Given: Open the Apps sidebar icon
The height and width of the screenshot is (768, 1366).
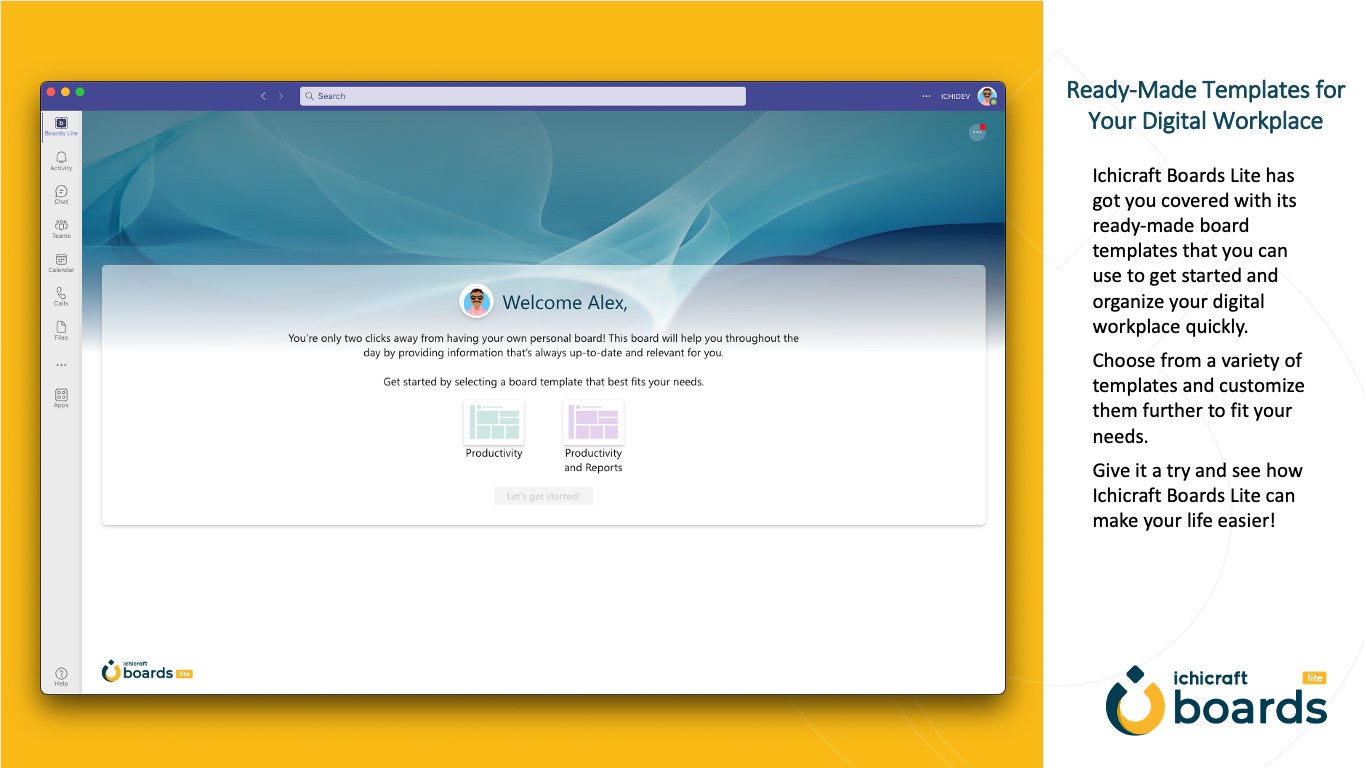Looking at the screenshot, I should 61,398.
